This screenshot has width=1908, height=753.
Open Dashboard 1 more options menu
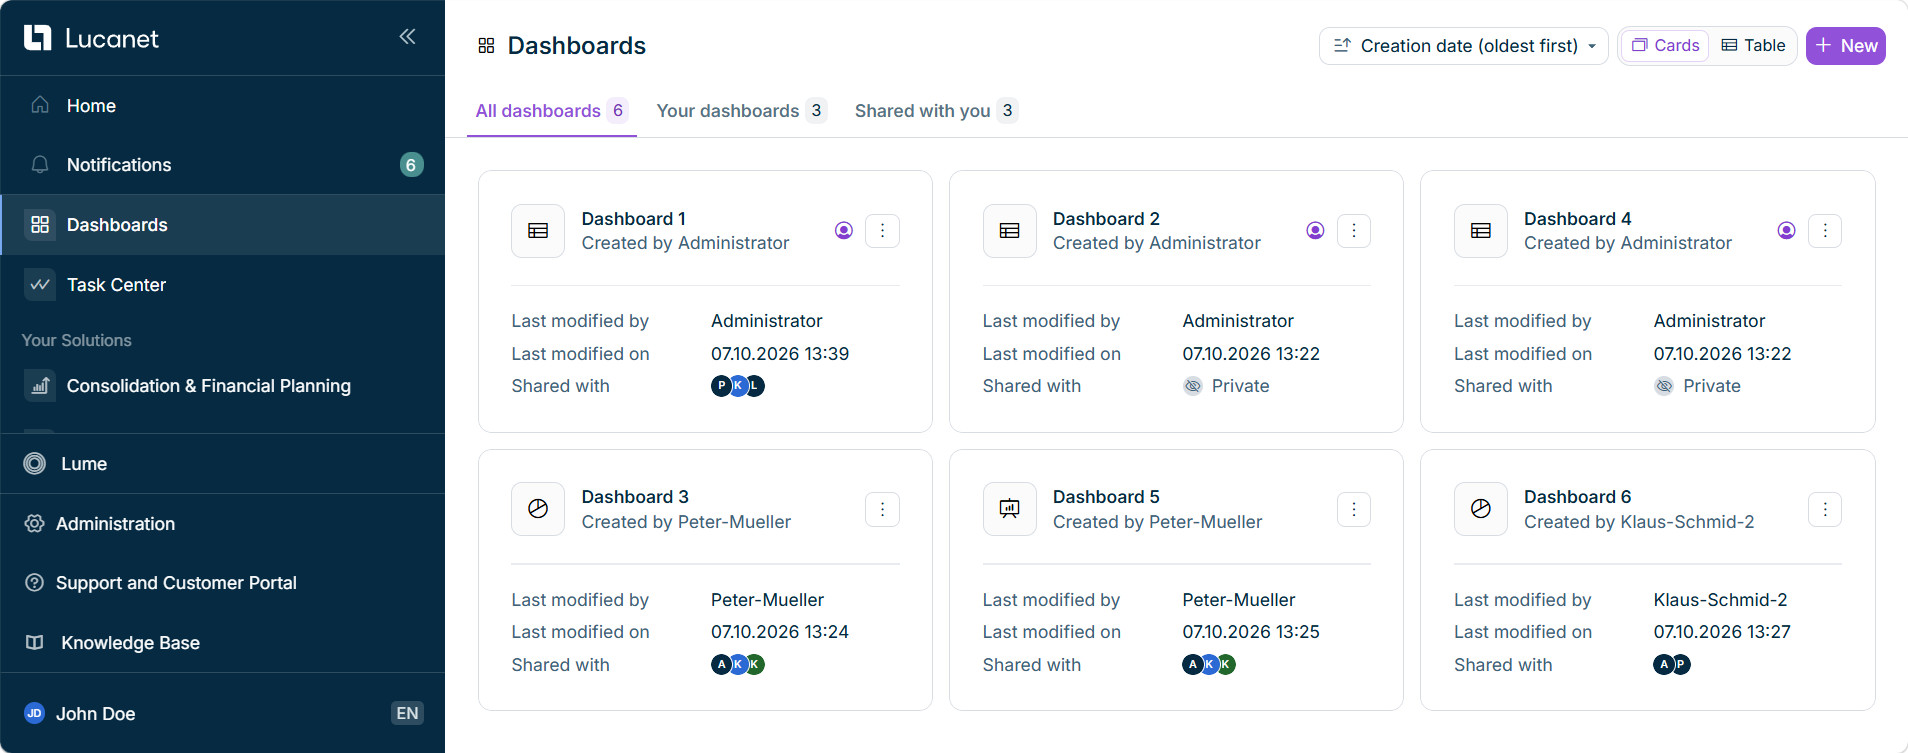click(882, 231)
